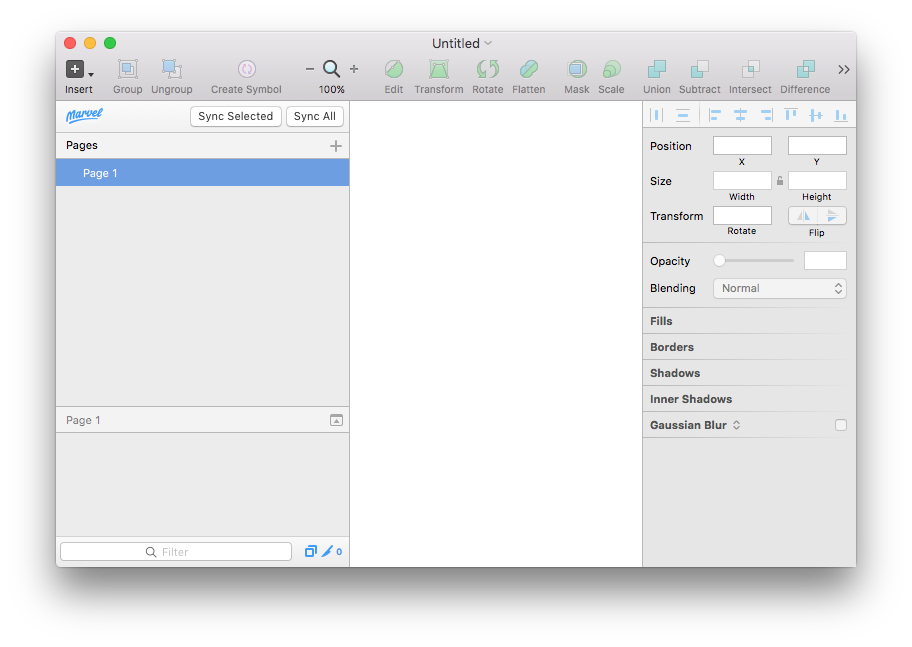912x647 pixels.
Task: Align objects to right edge
Action: coord(766,115)
